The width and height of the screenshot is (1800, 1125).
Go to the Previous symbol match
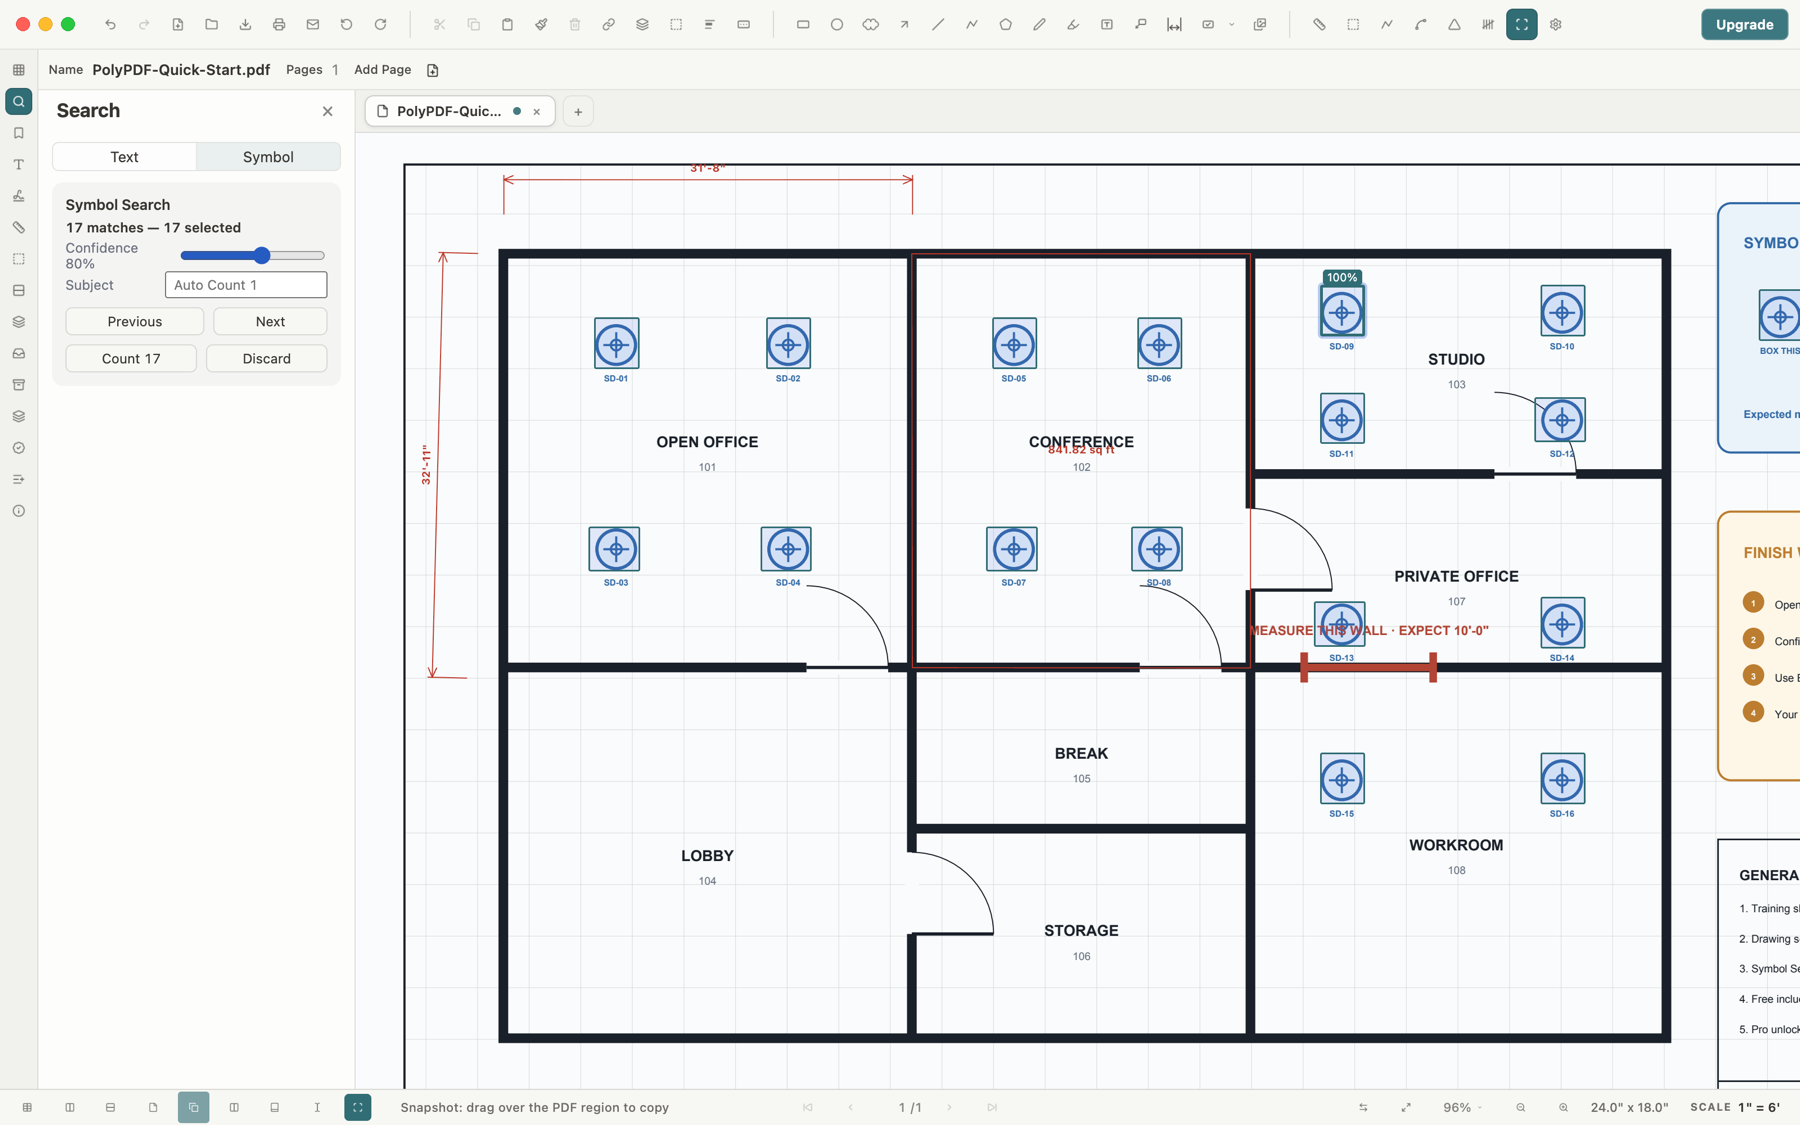pyautogui.click(x=135, y=321)
